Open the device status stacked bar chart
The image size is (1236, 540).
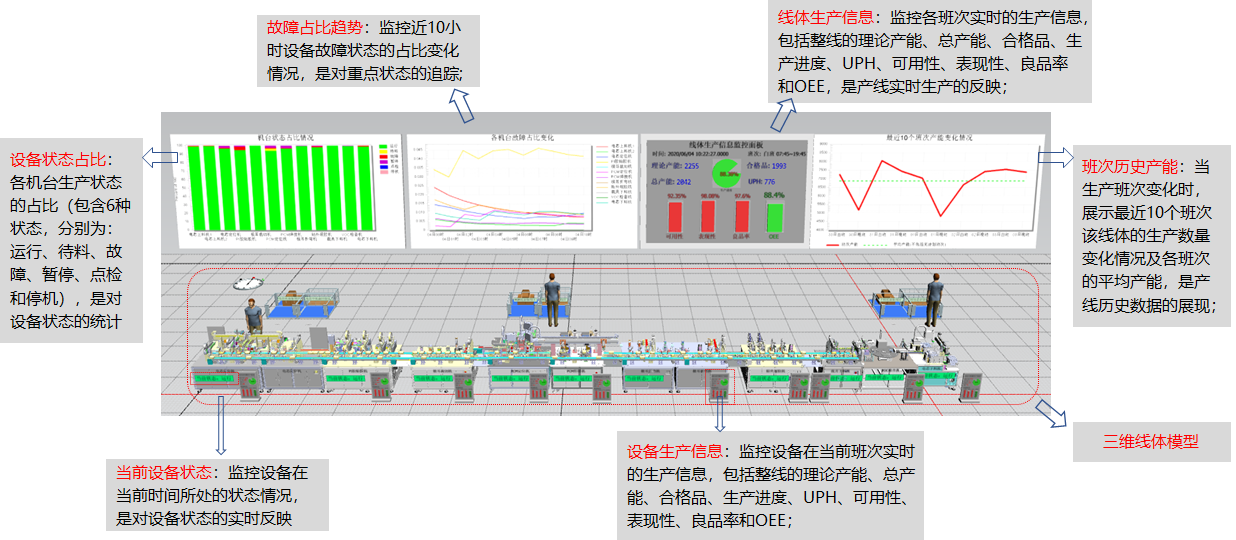(284, 189)
